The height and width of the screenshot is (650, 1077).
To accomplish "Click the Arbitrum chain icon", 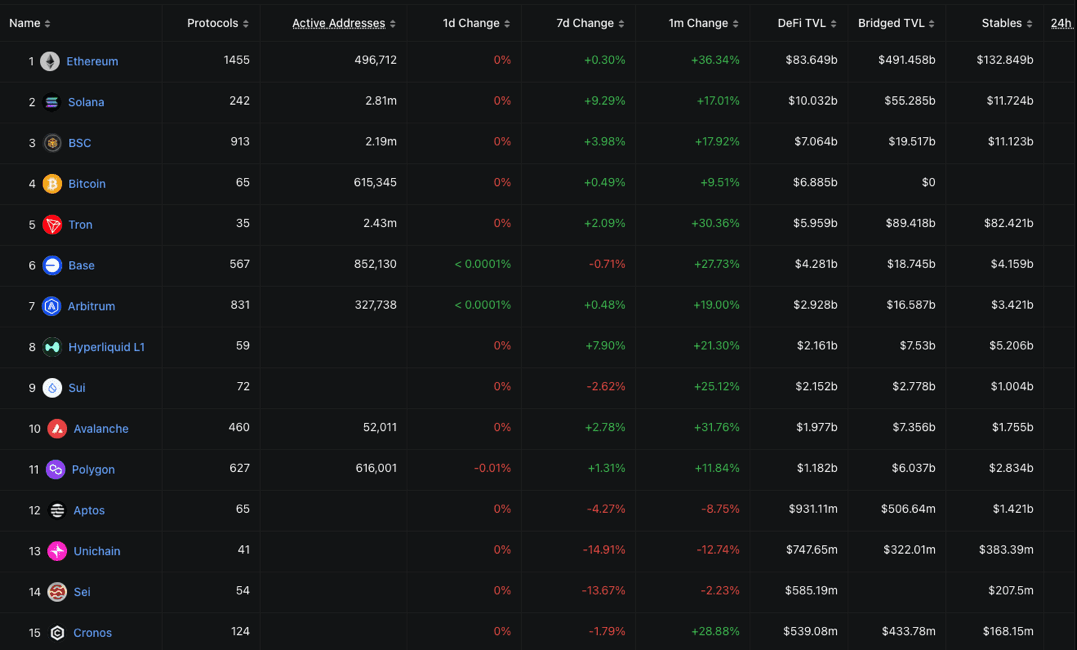I will coord(51,306).
